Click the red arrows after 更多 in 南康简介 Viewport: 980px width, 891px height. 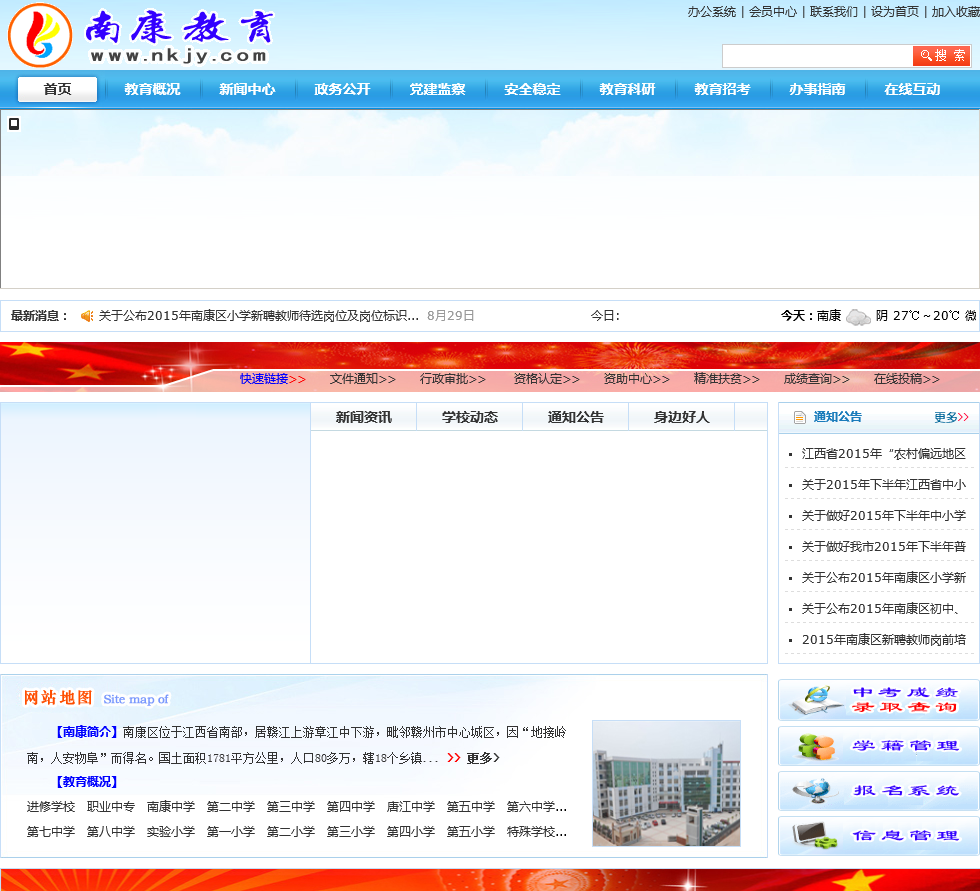click(x=454, y=758)
